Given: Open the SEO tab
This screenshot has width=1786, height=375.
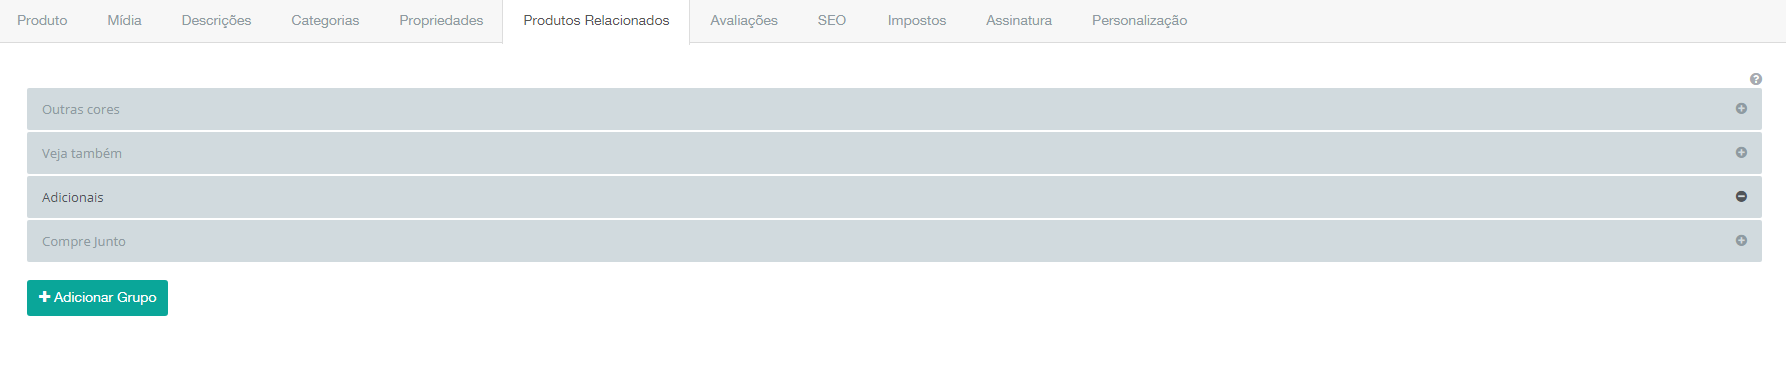Looking at the screenshot, I should pyautogui.click(x=832, y=21).
